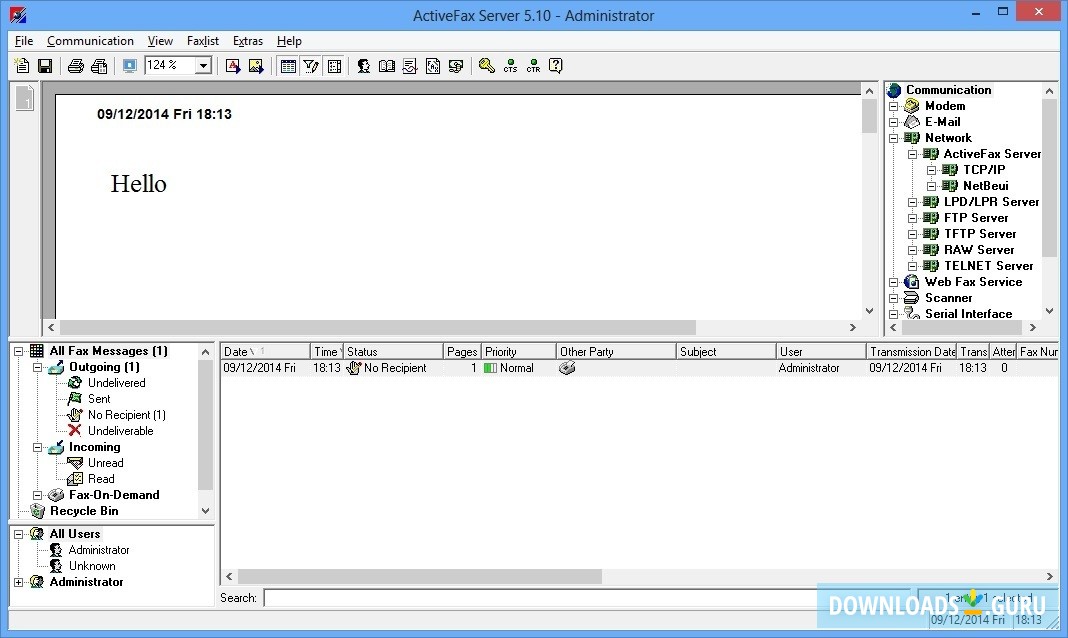Viewport: 1068px width, 638px height.
Task: Click preview pane horizontal scrollbar thumb
Action: coord(377,328)
